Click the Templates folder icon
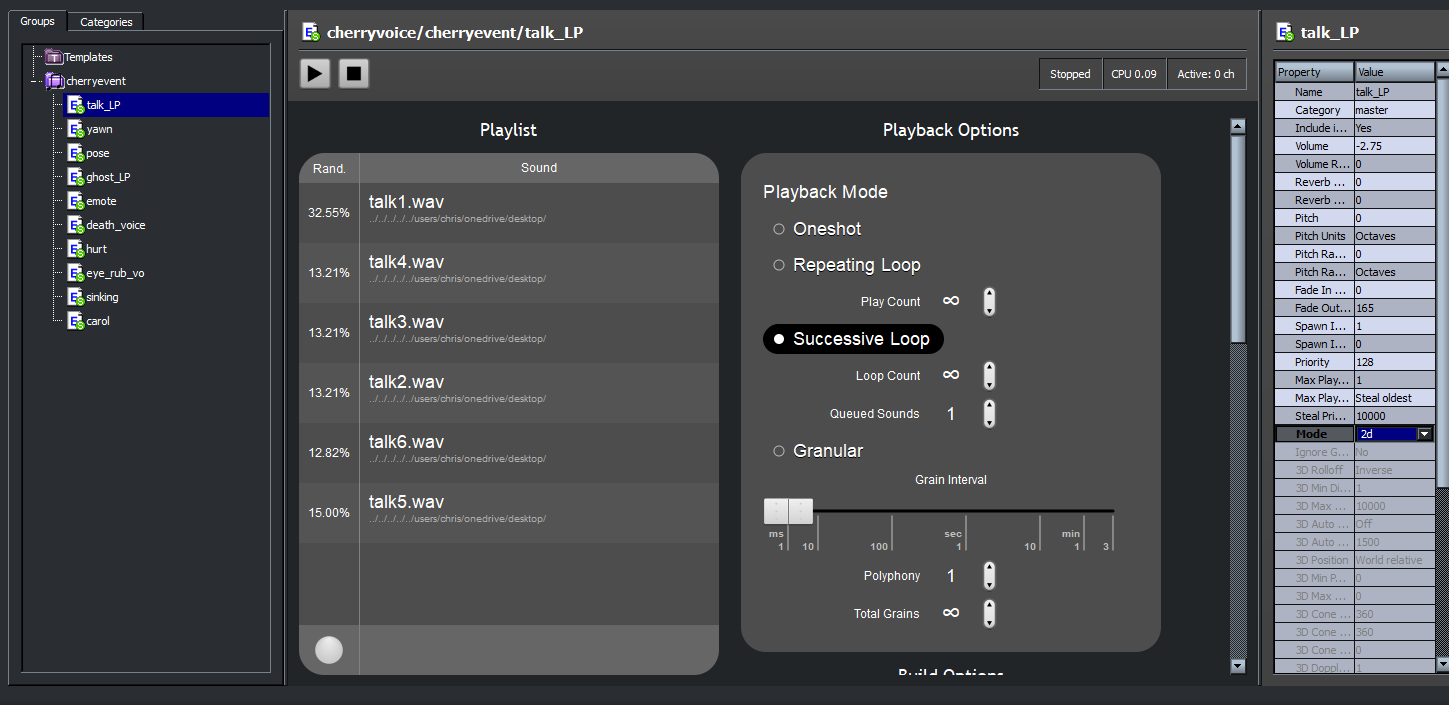This screenshot has width=1449, height=705. 54,57
